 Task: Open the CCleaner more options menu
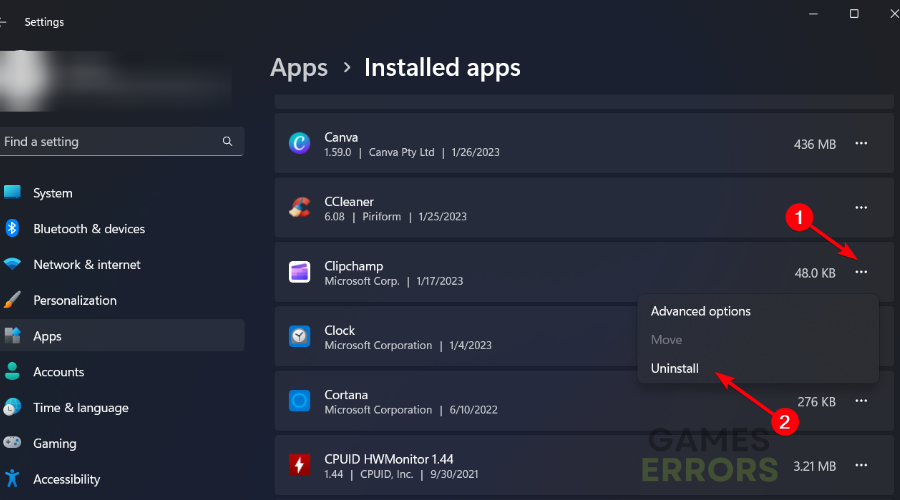tap(861, 208)
